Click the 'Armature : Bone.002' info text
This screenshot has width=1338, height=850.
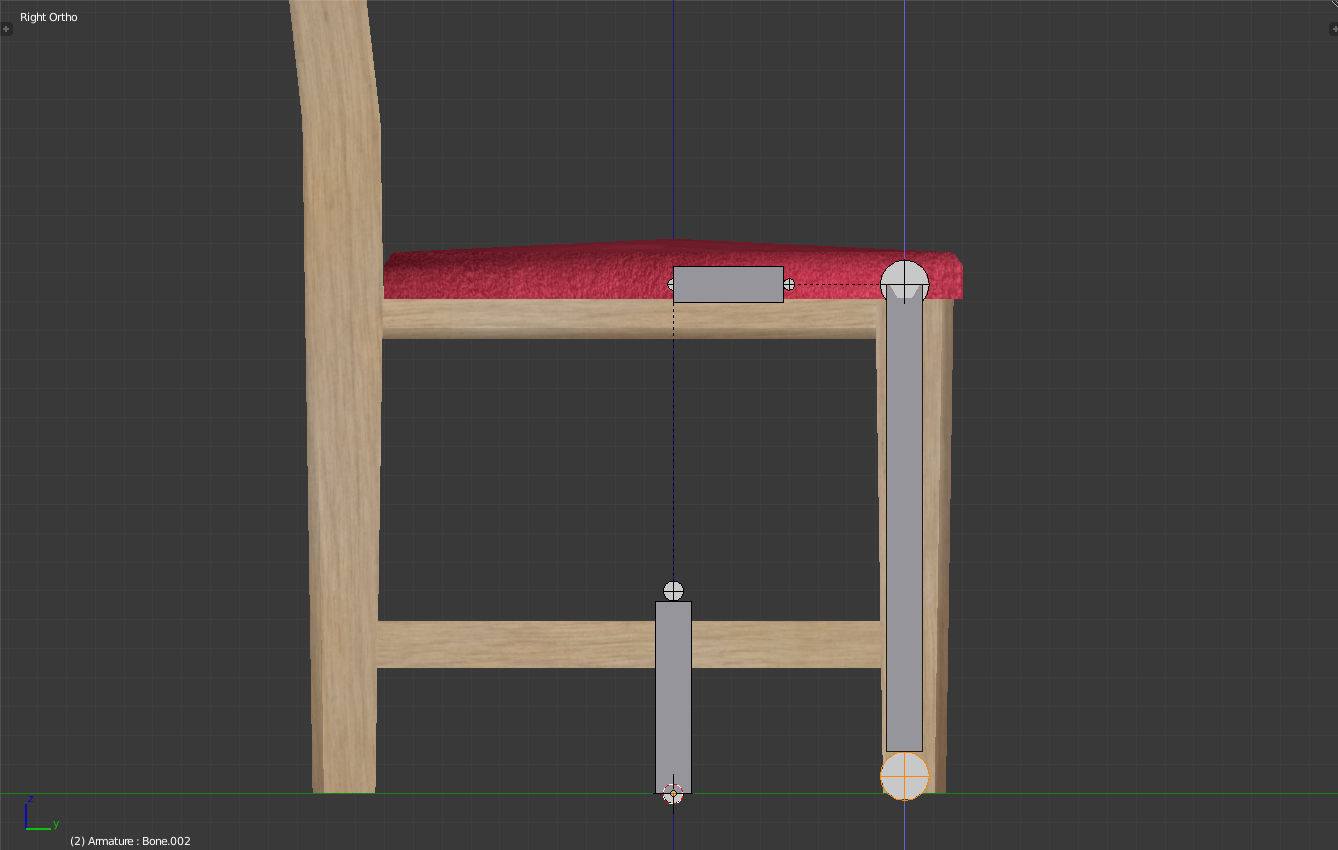click(x=130, y=841)
